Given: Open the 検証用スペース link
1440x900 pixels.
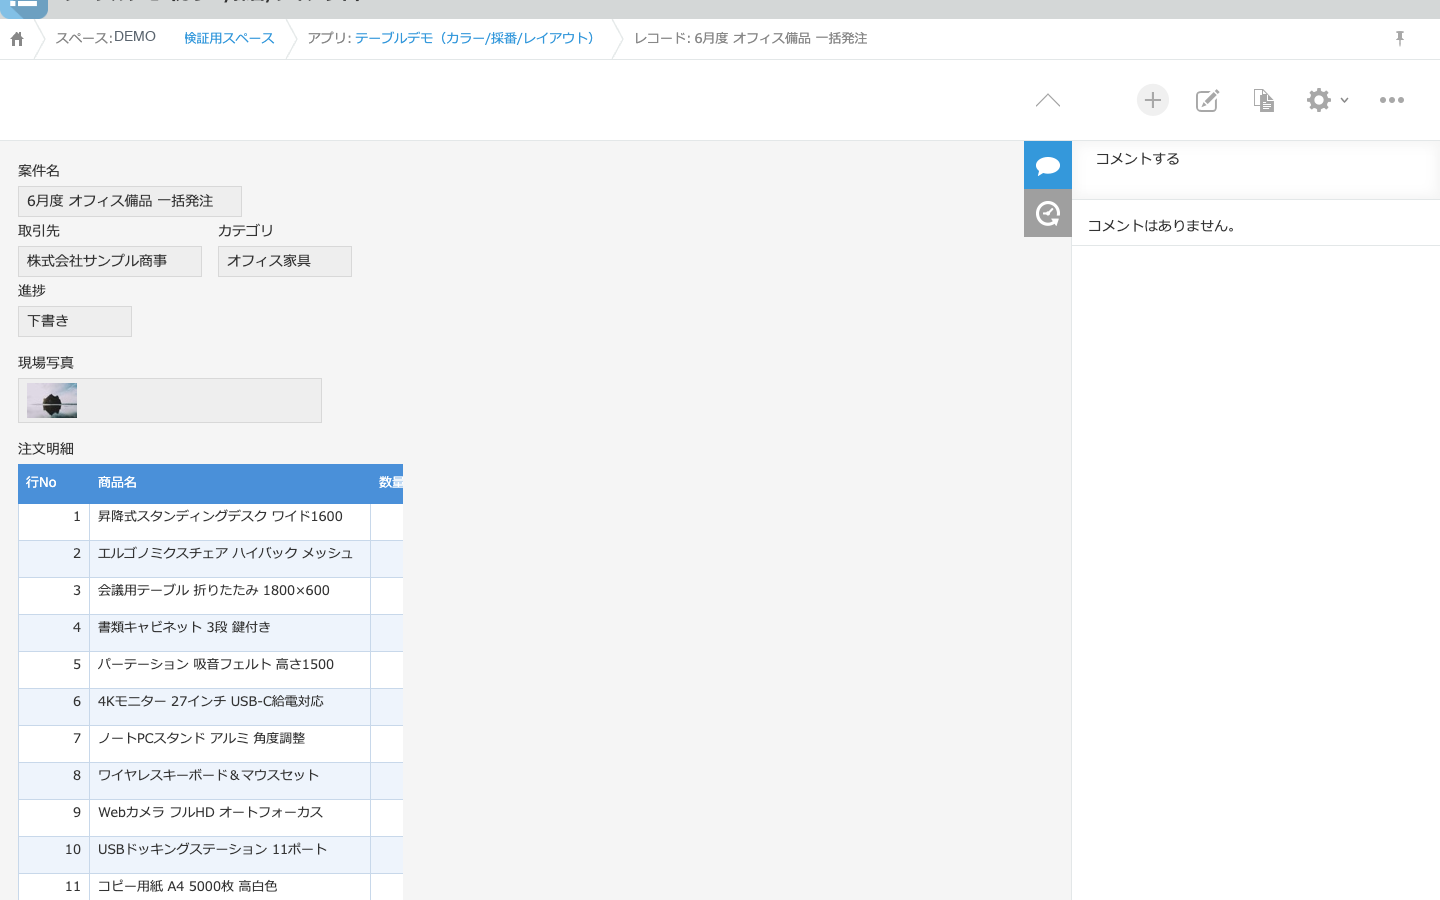Looking at the screenshot, I should point(229,38).
